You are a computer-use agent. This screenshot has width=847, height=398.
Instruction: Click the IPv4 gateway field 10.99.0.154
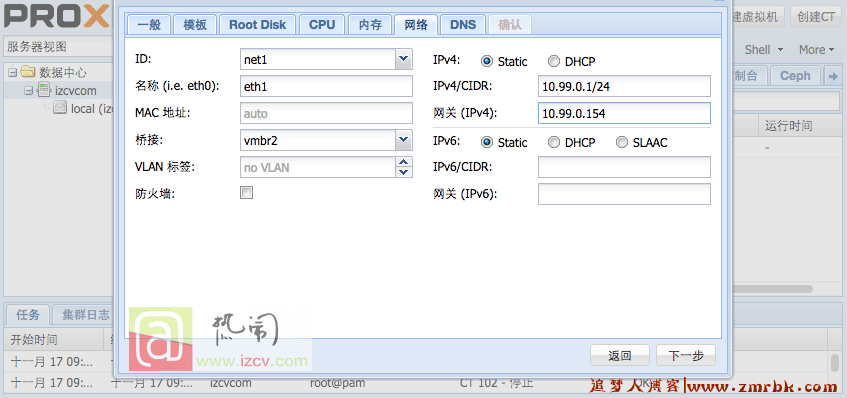point(624,113)
